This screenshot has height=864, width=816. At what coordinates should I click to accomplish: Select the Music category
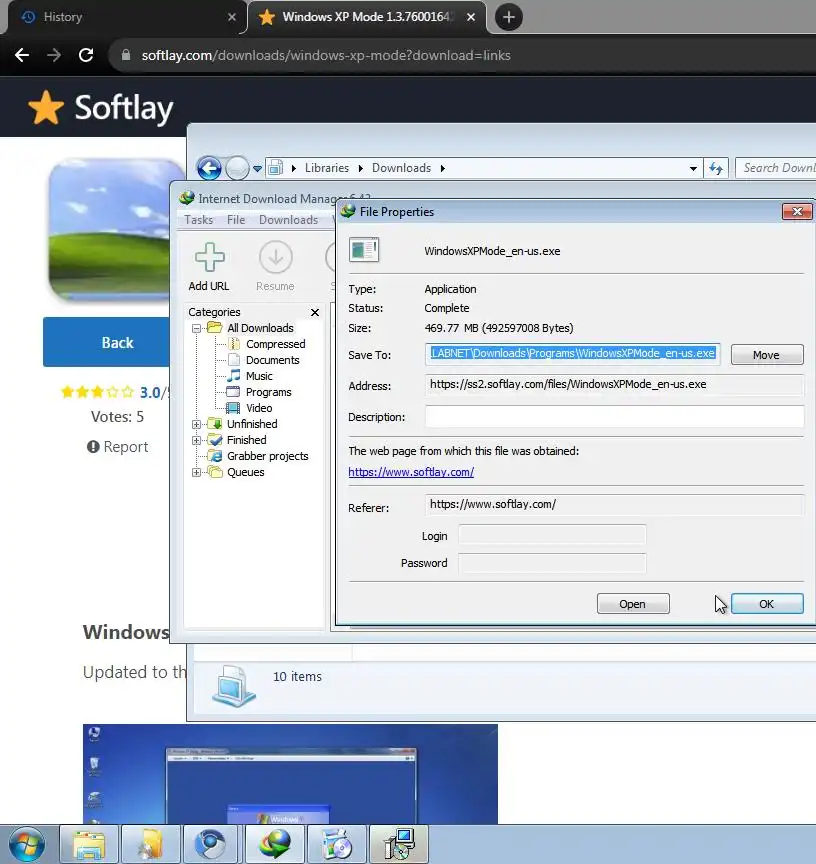coord(259,376)
